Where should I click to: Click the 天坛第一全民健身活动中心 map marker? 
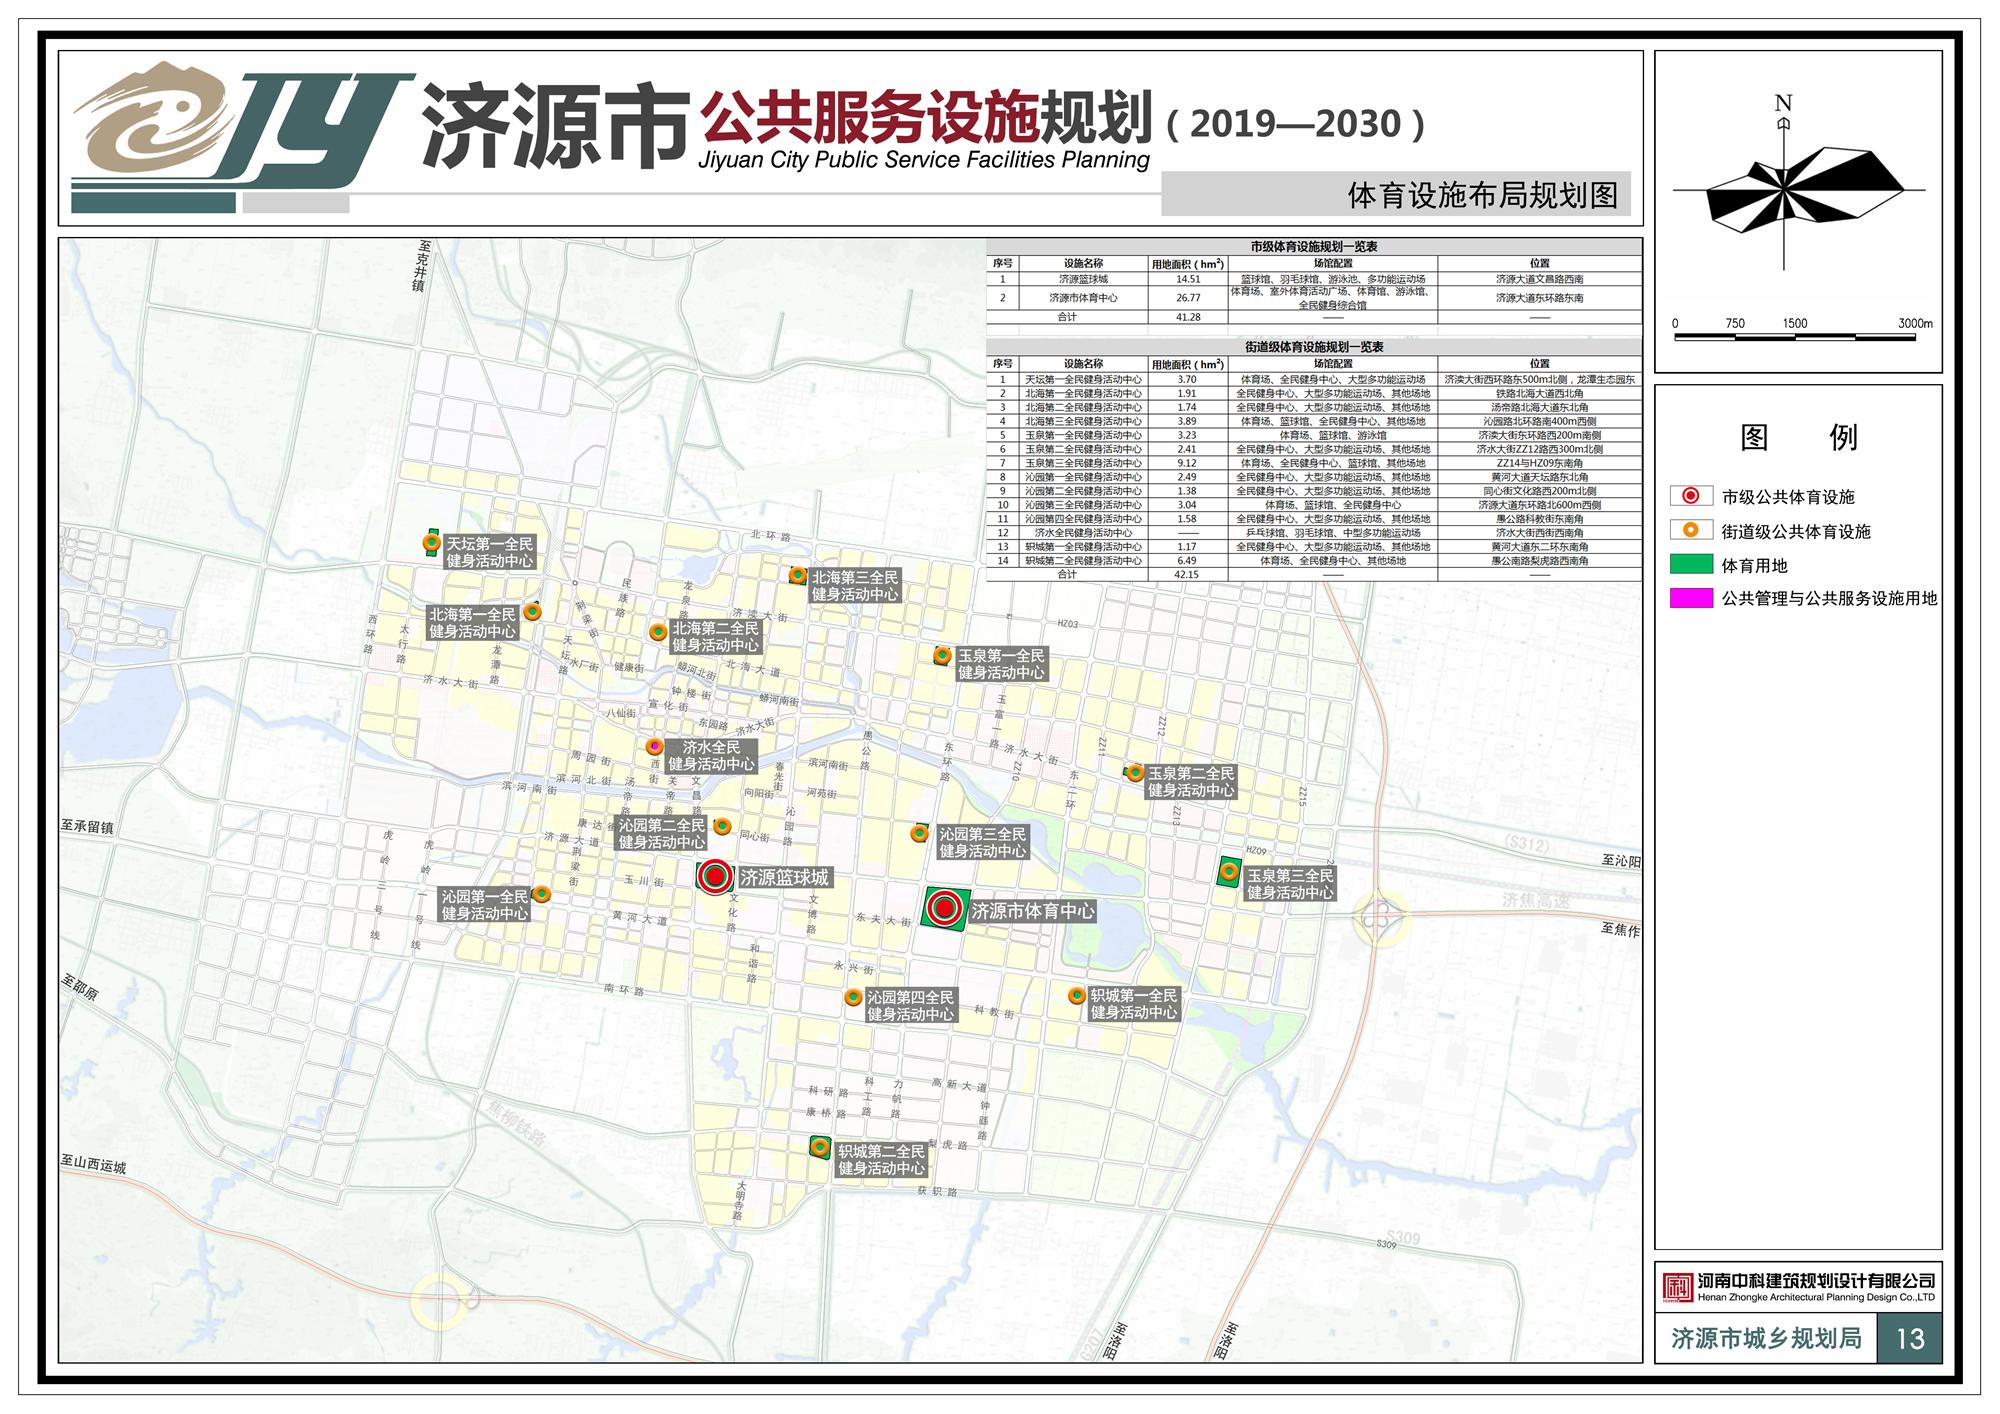(x=431, y=543)
